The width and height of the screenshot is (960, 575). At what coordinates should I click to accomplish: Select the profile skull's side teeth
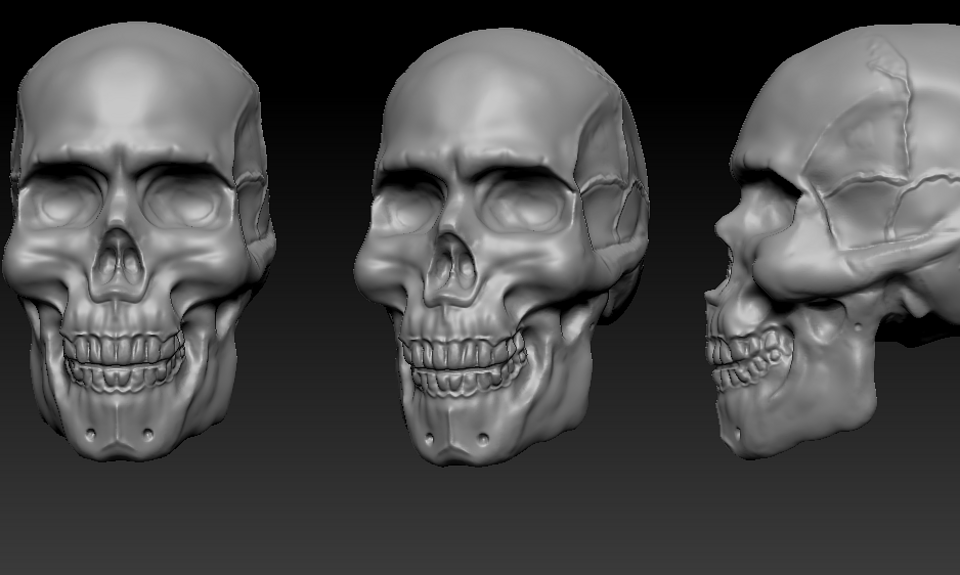point(750,358)
